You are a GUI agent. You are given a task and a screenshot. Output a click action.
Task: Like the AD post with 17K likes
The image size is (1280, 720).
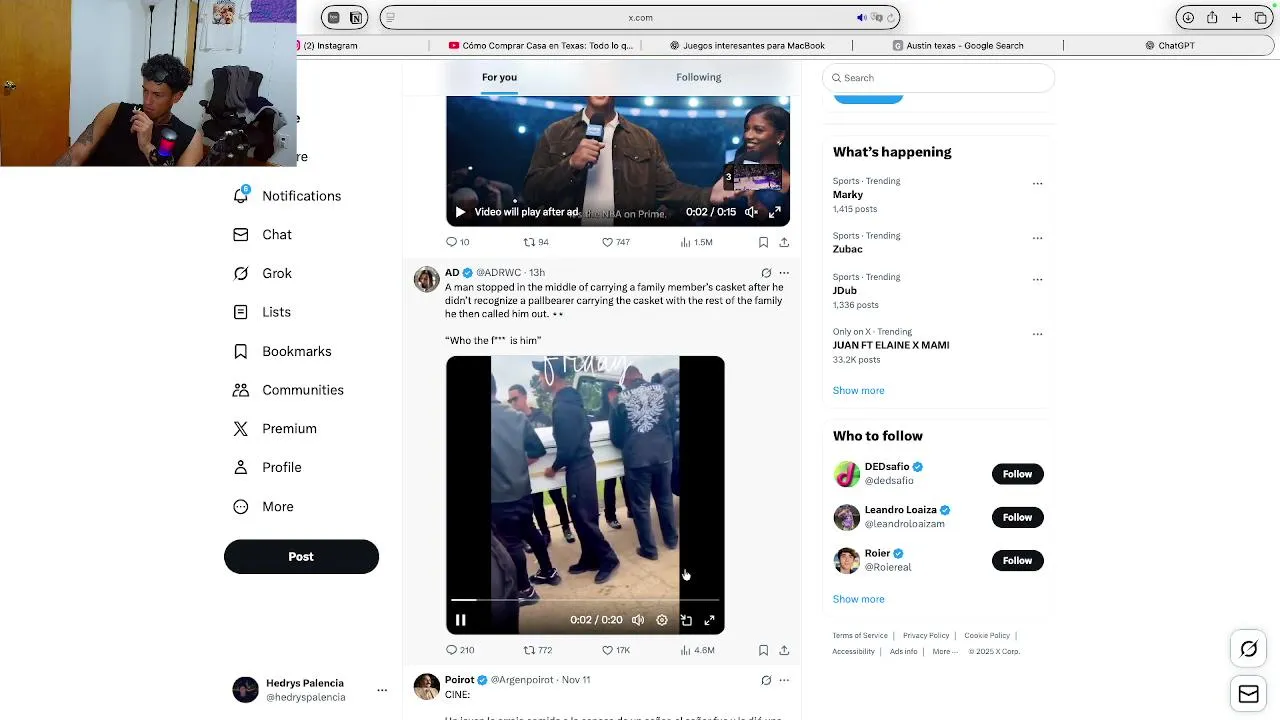click(616, 650)
